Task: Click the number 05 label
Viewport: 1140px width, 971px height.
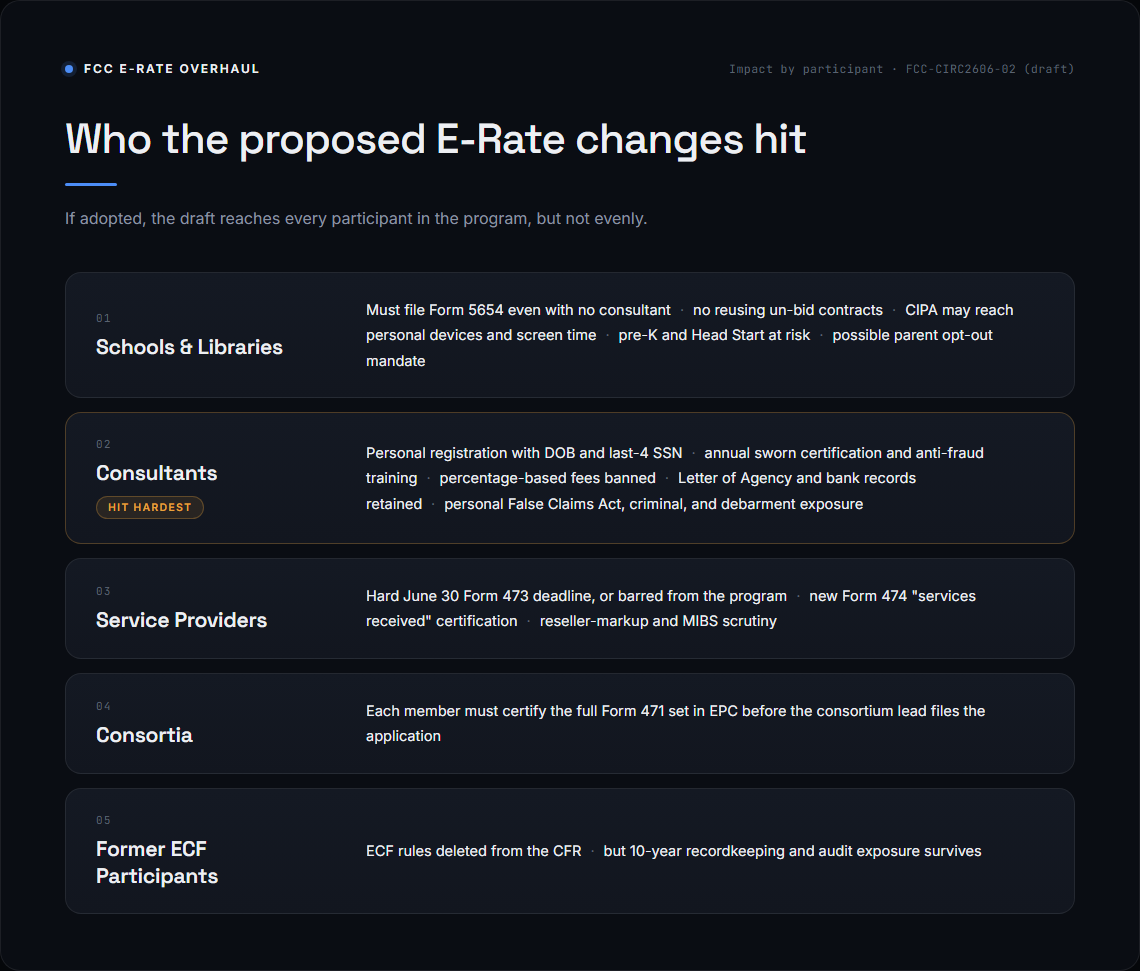Action: coord(103,821)
